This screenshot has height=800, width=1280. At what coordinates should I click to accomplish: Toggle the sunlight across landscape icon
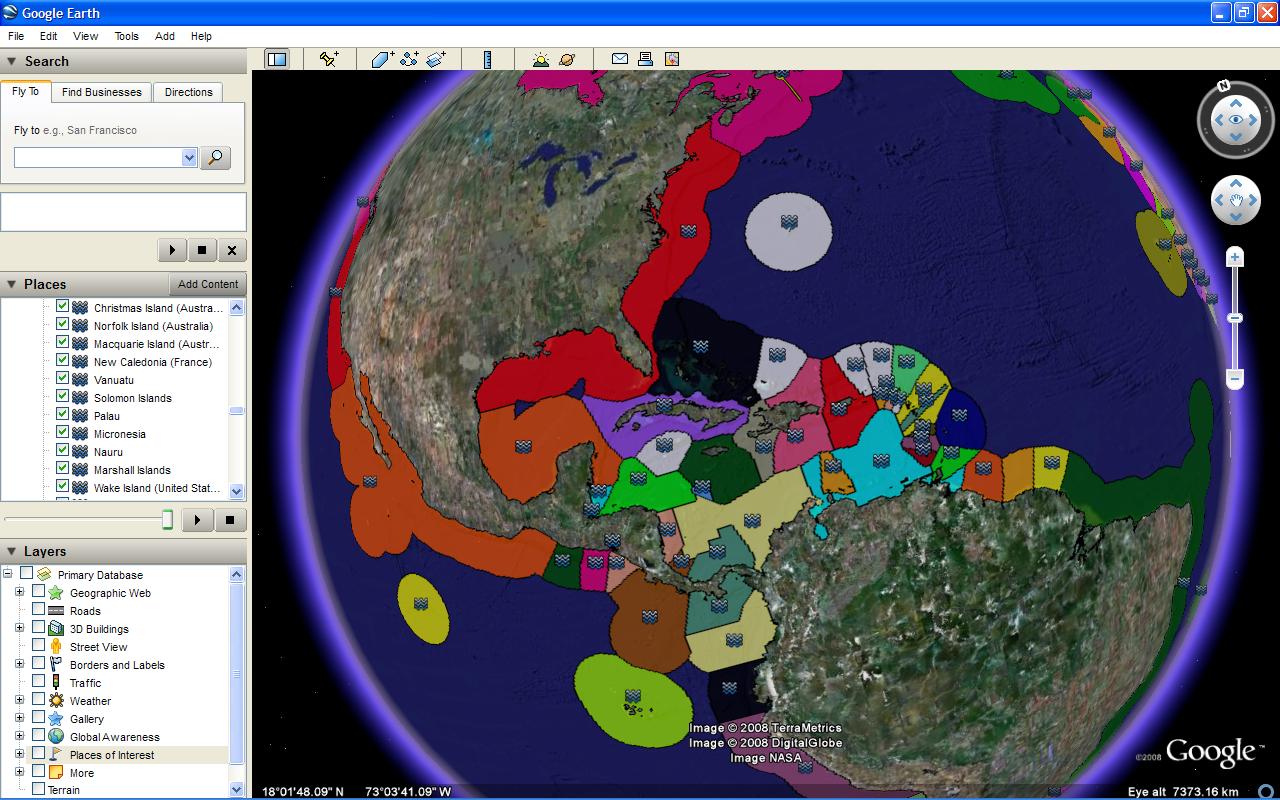pyautogui.click(x=541, y=60)
